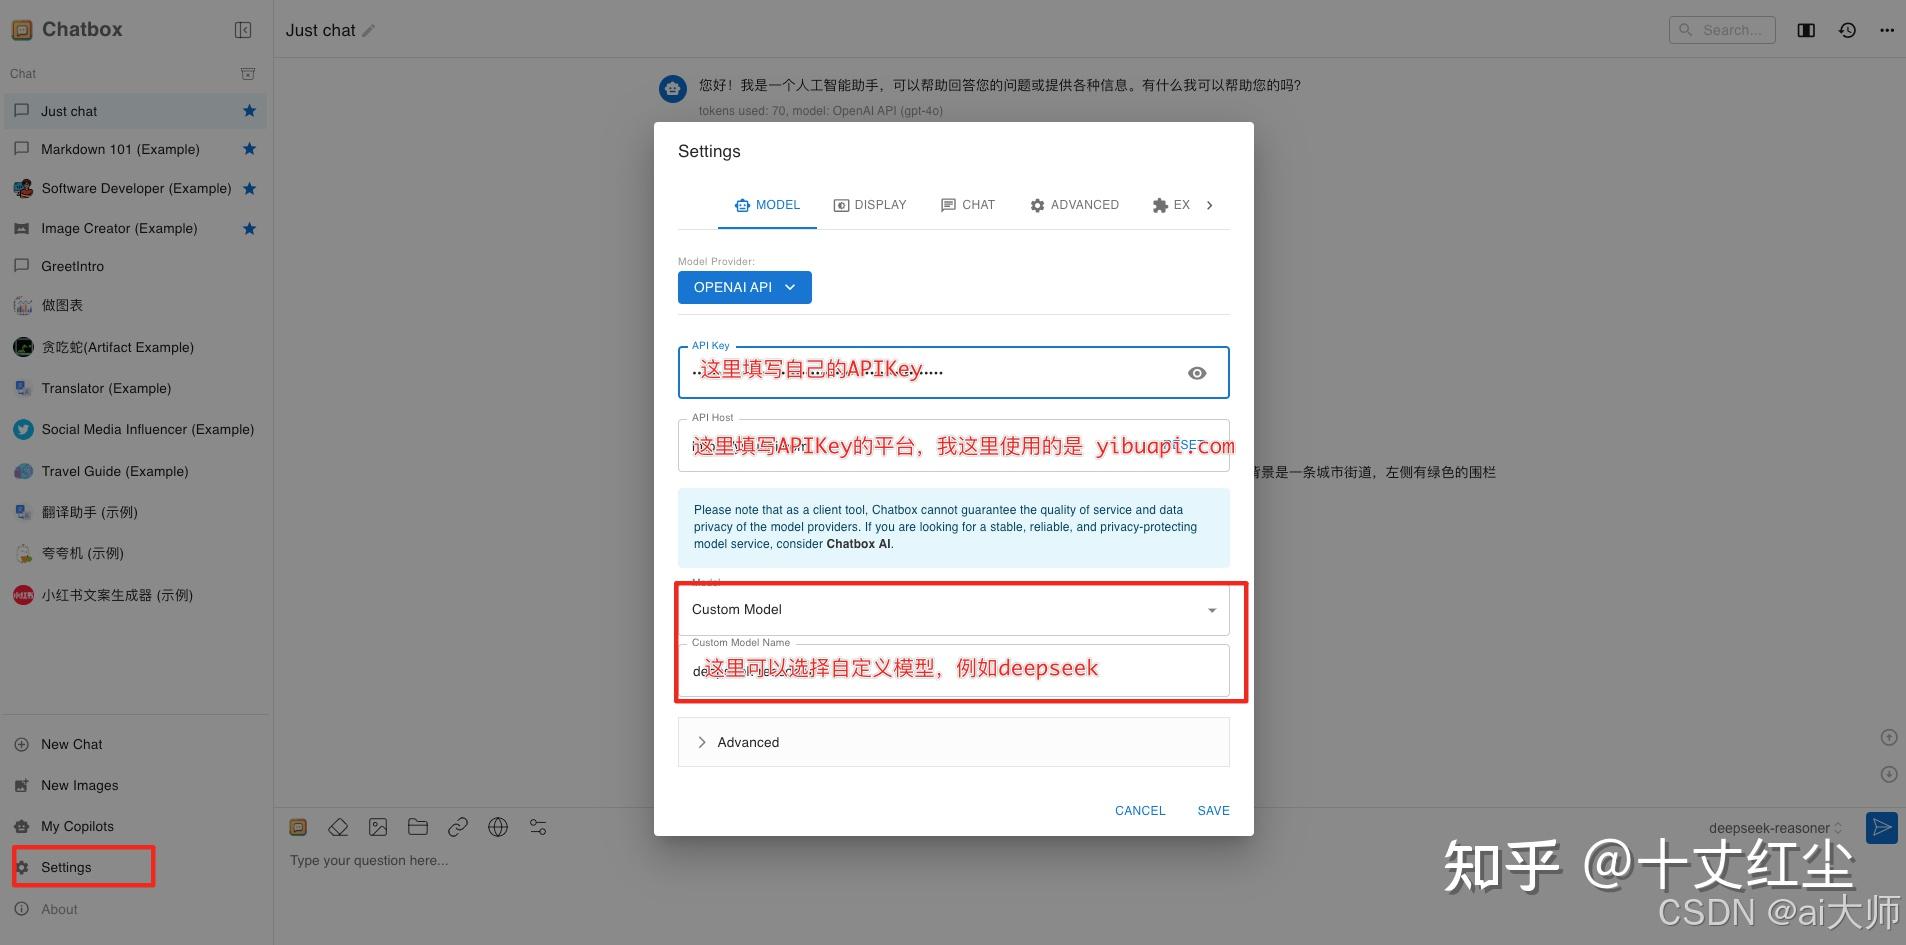Toggle the star on Markdown 101 (Example)
The image size is (1906, 945).
tap(250, 149)
